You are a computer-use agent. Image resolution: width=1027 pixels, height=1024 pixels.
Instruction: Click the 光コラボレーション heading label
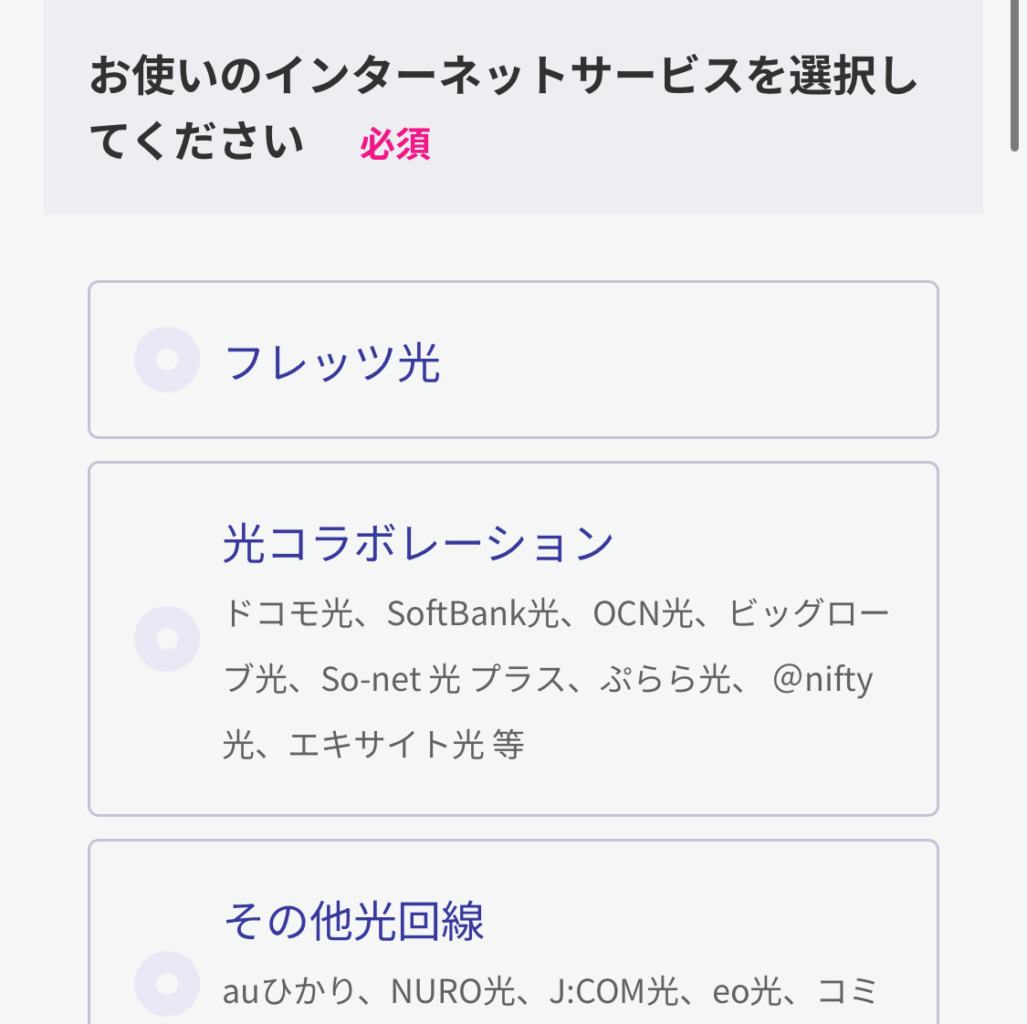click(x=418, y=543)
